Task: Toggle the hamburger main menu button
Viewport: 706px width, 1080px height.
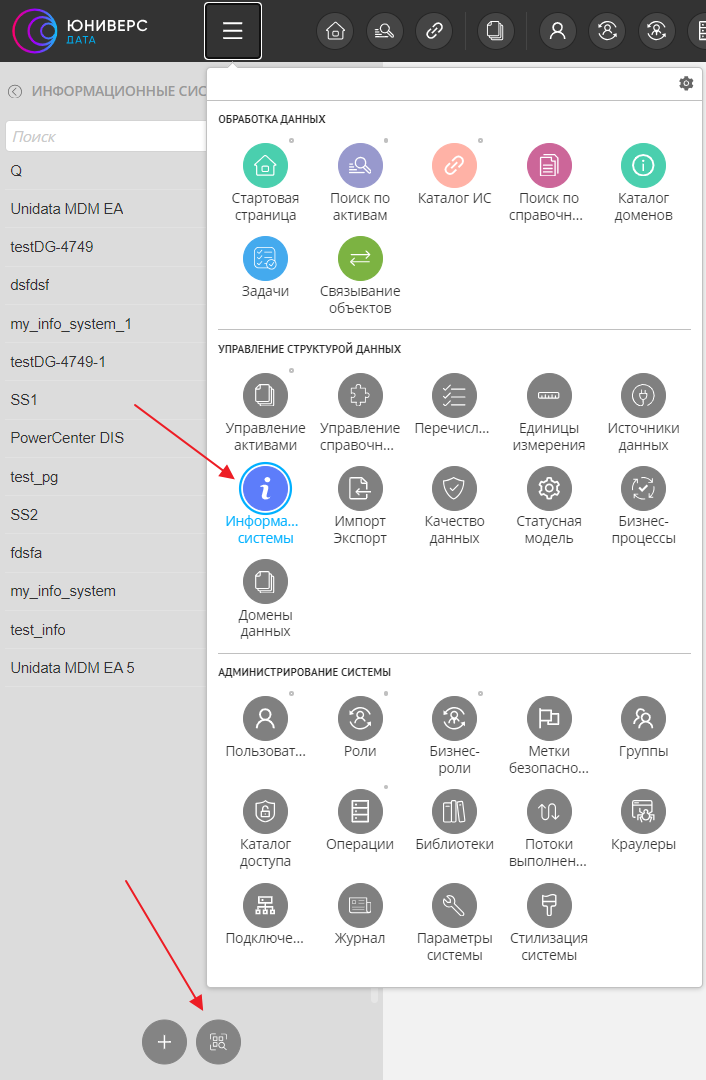Action: tap(233, 31)
